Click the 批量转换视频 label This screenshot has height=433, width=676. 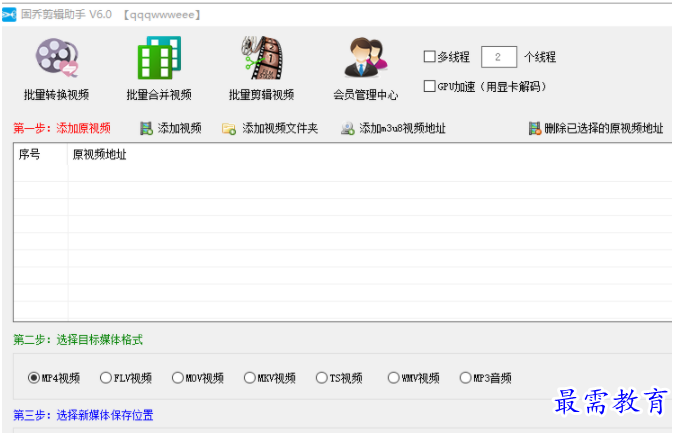(x=56, y=95)
